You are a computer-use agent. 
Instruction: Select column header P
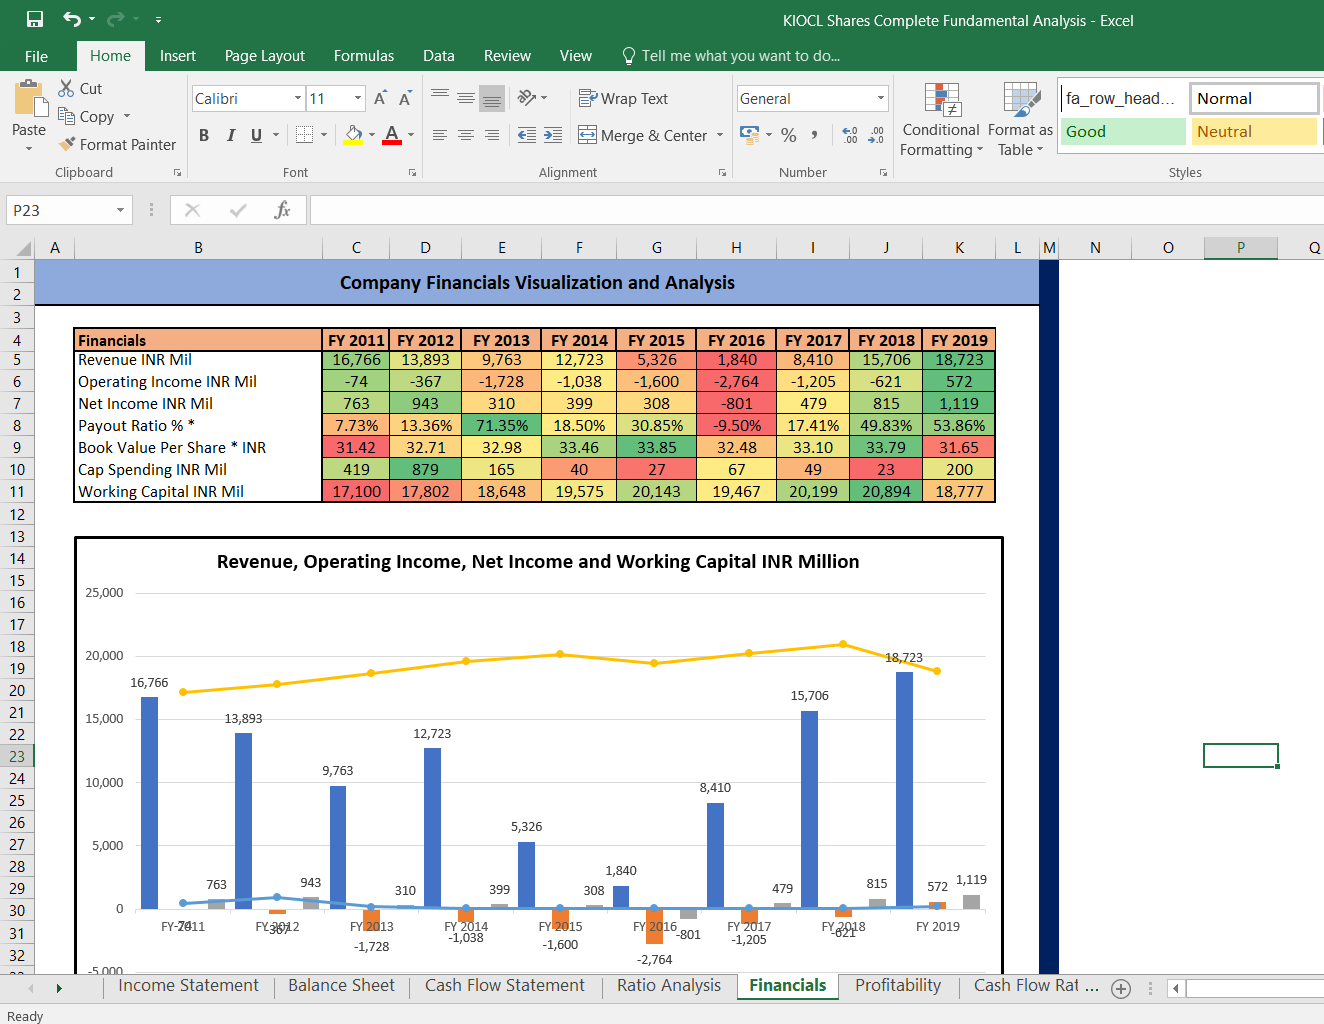point(1240,248)
